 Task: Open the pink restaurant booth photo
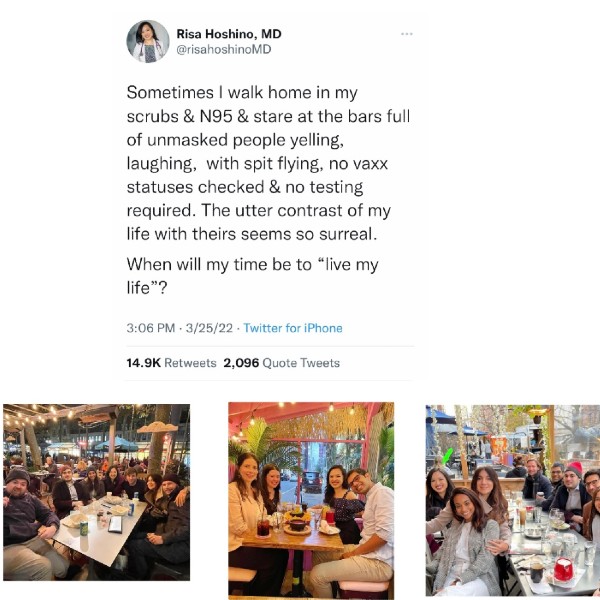(x=311, y=500)
